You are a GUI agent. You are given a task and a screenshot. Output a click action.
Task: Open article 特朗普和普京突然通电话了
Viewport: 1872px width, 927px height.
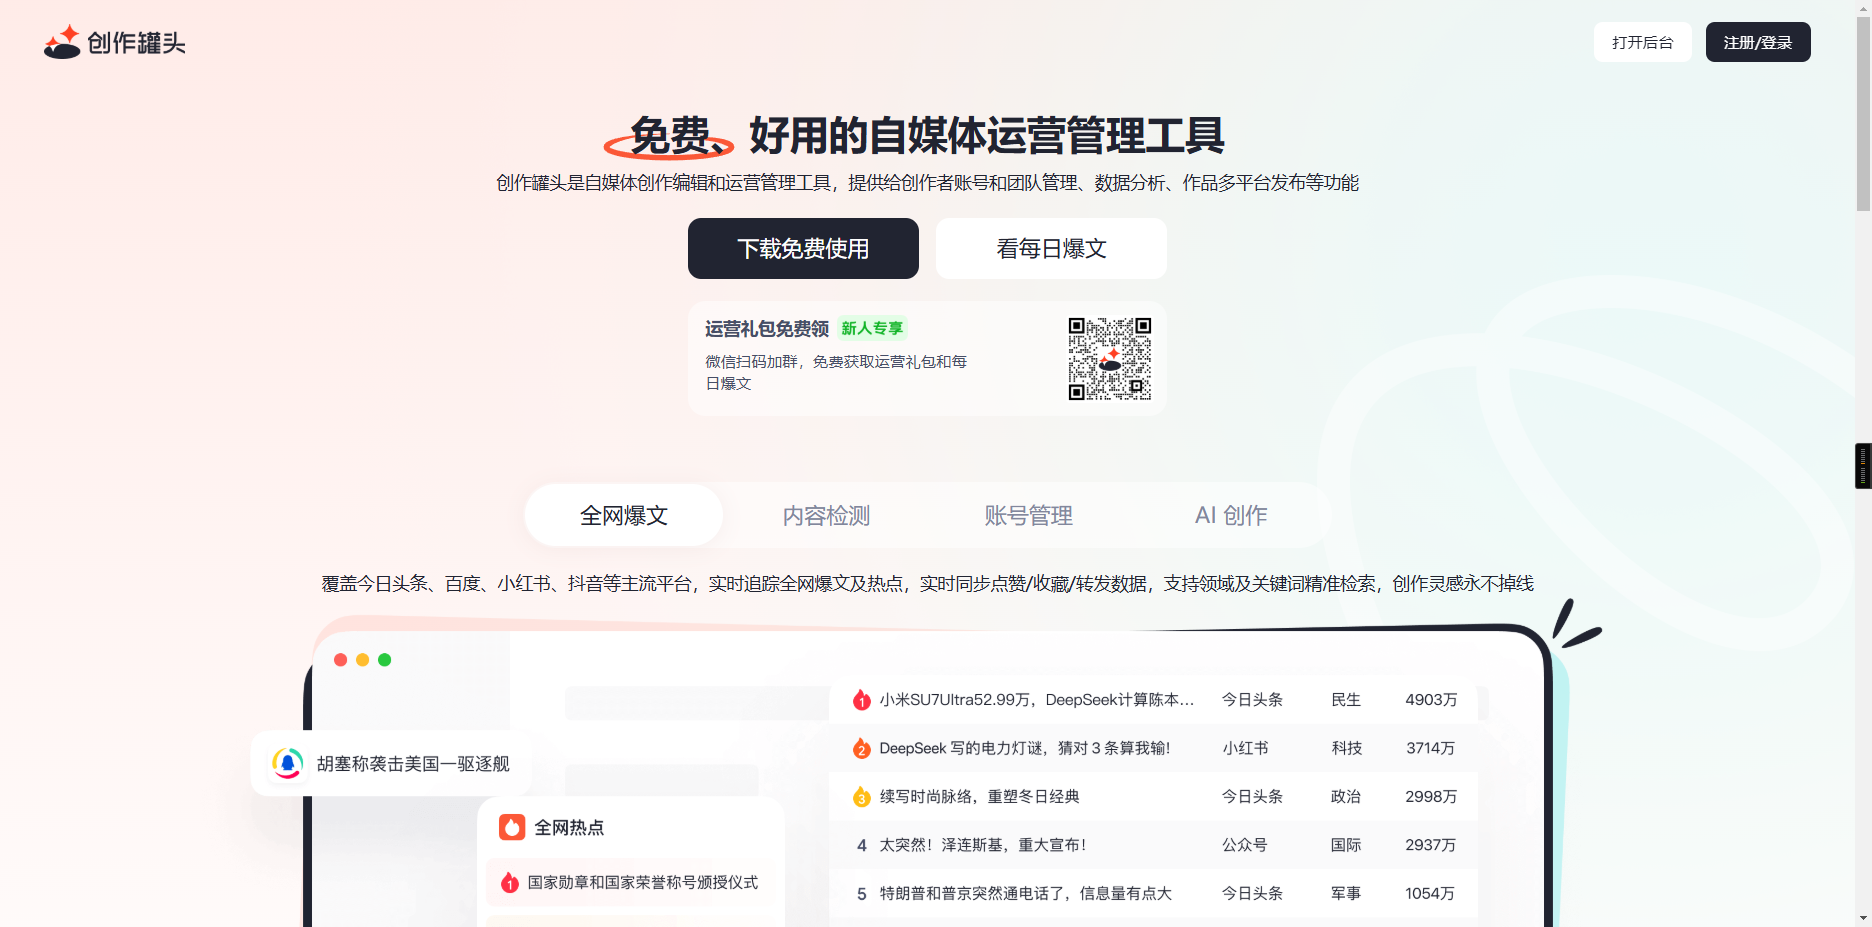[x=1025, y=893]
